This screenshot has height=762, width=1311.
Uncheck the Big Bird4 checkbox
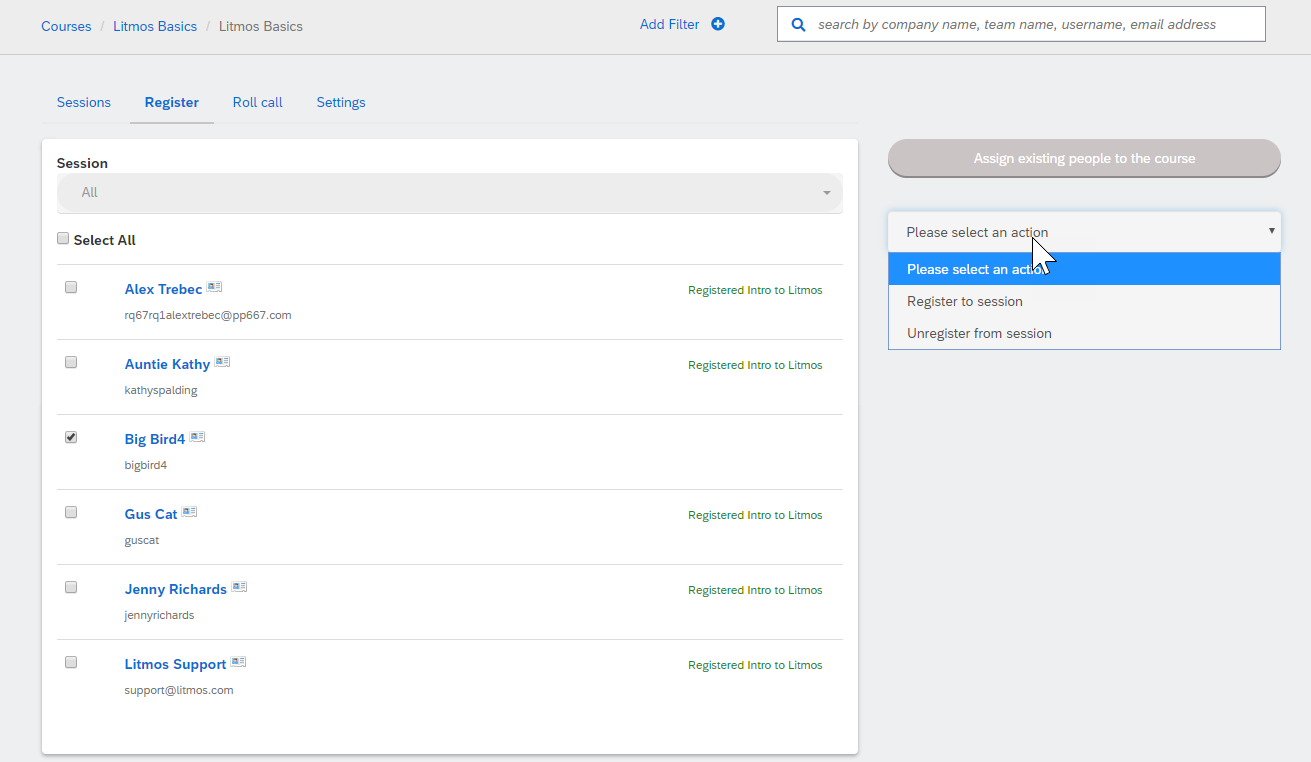71,437
